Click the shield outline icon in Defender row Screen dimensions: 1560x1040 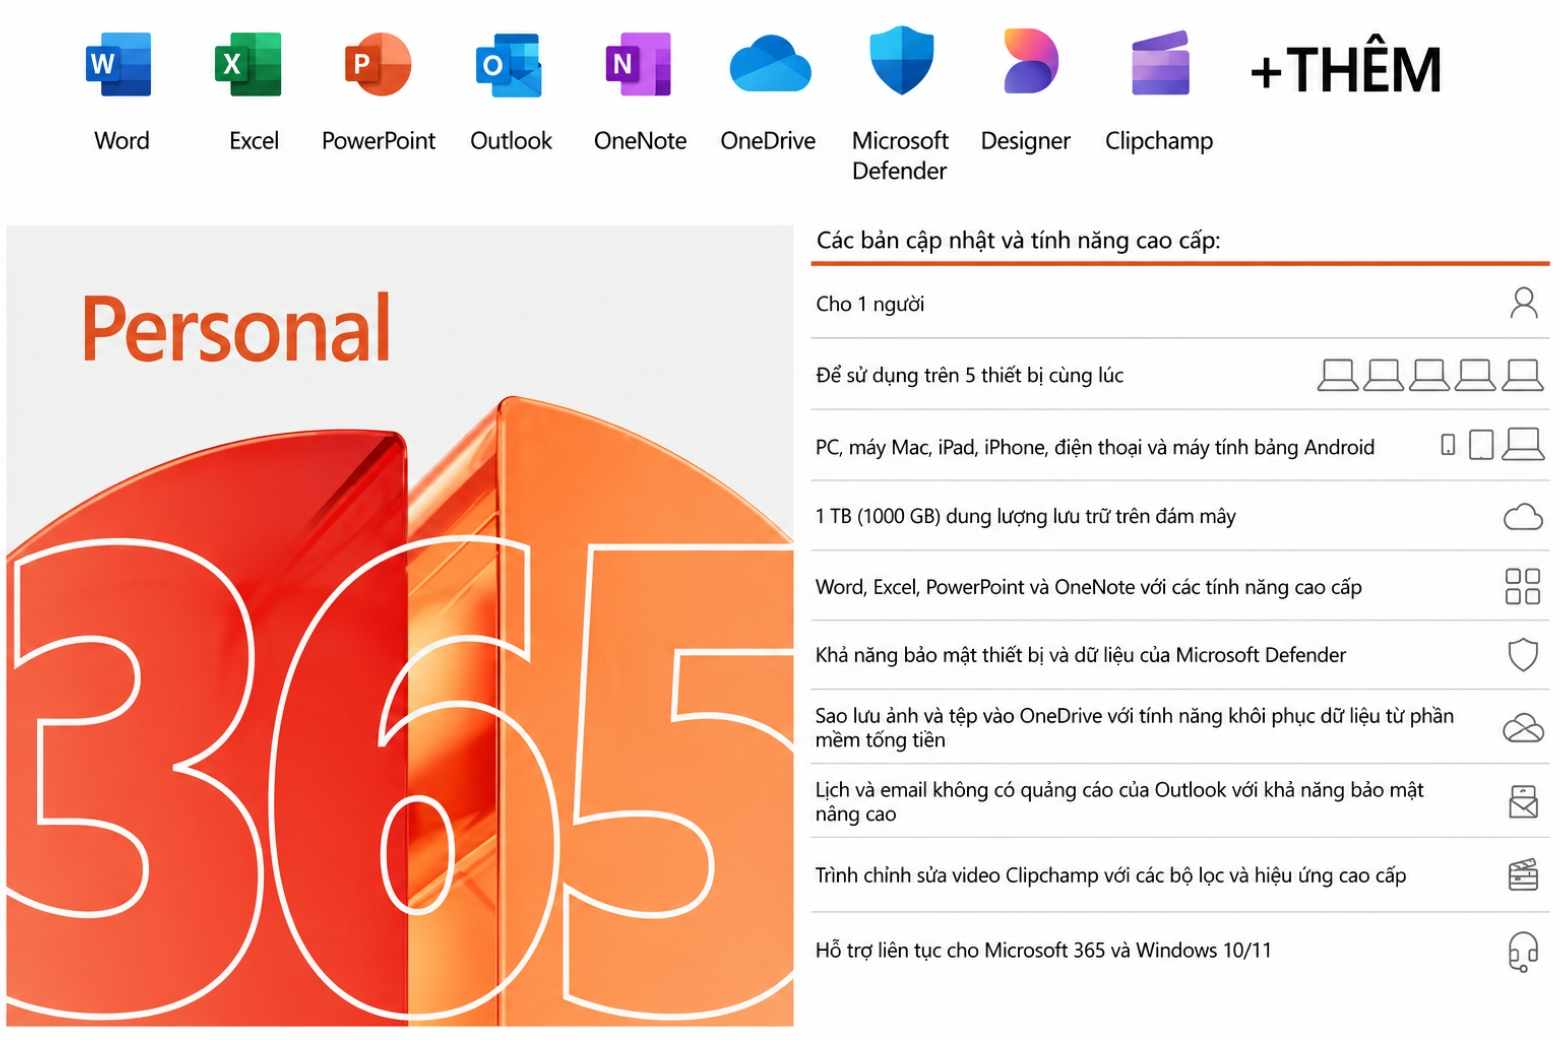coord(1522,655)
